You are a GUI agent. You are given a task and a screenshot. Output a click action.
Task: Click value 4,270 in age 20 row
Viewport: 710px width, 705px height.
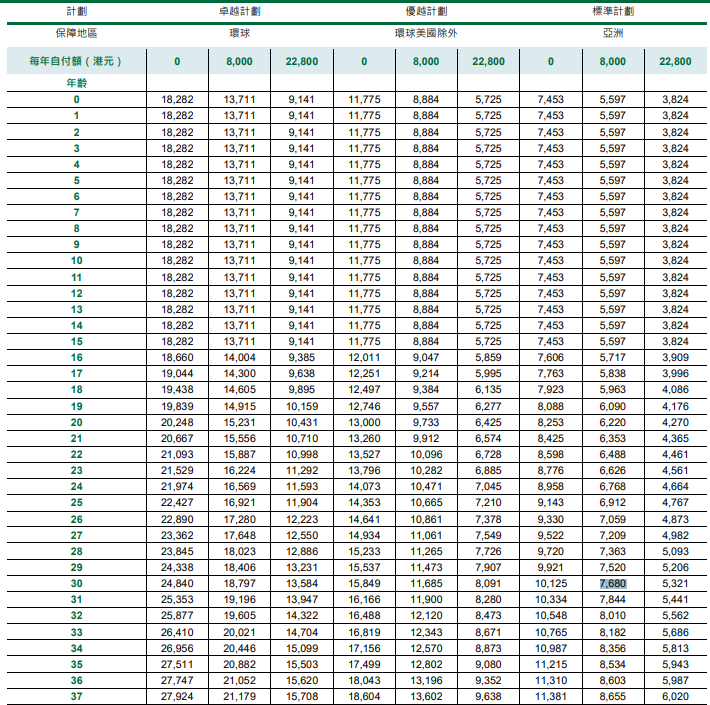[675, 422]
